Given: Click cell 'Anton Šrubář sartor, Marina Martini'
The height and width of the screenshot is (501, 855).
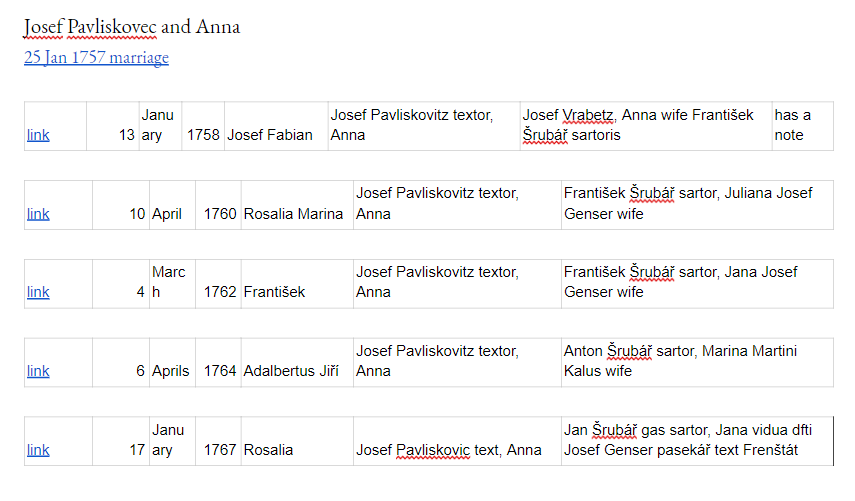Looking at the screenshot, I should [x=697, y=363].
